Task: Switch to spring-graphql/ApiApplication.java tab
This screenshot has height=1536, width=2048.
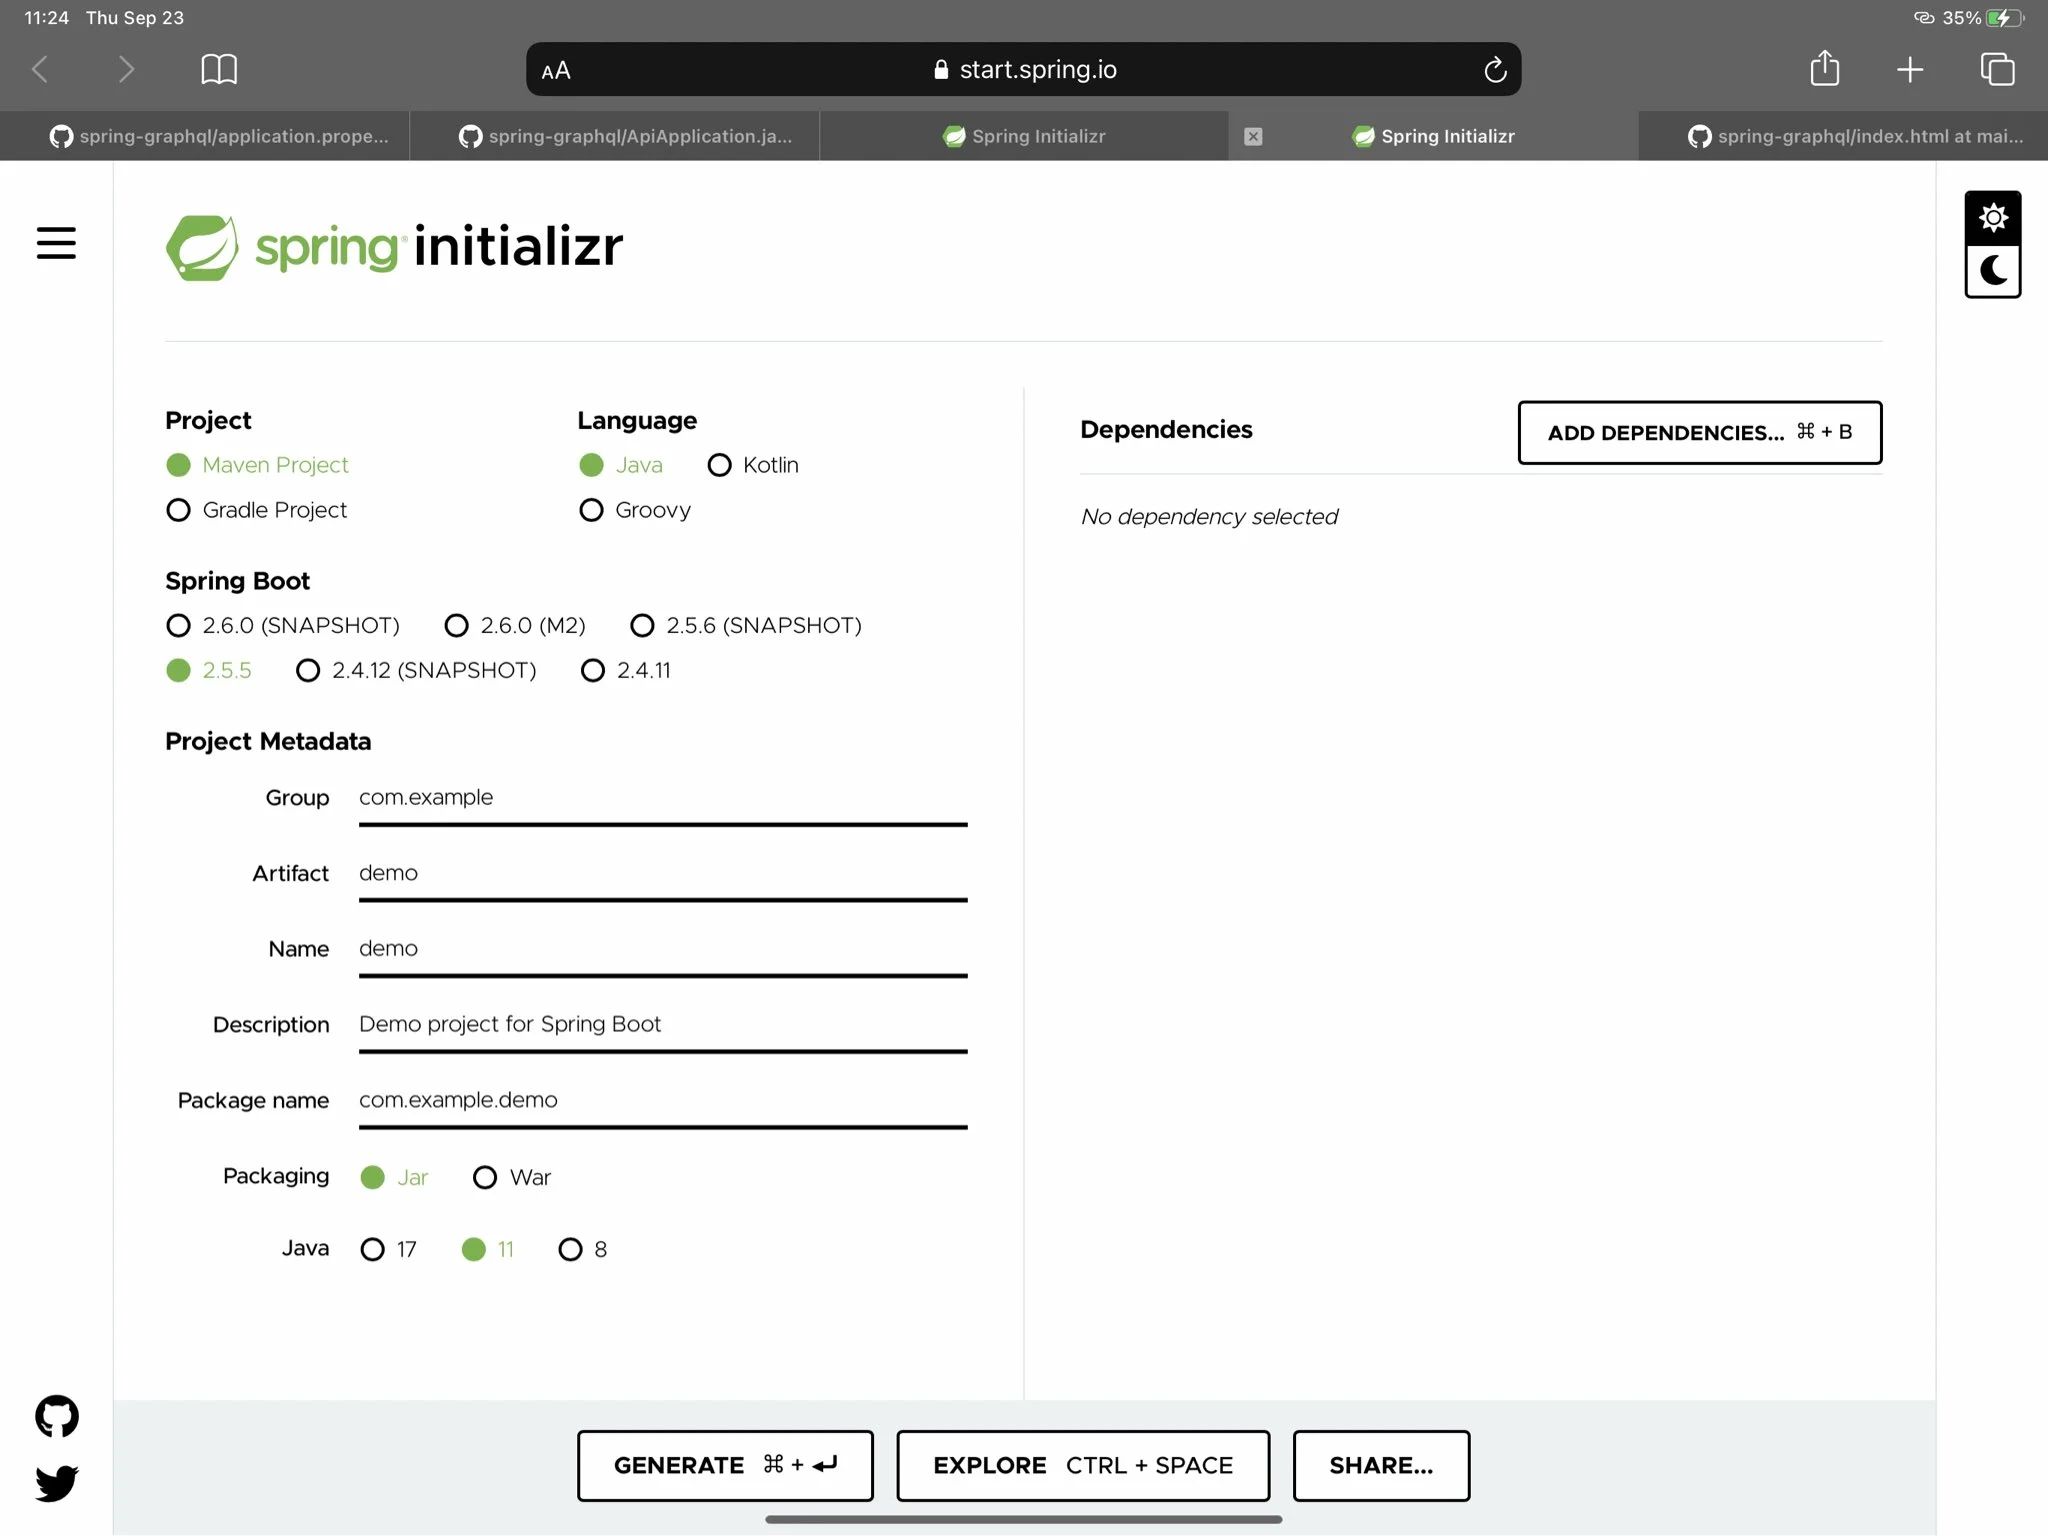Action: pos(614,136)
